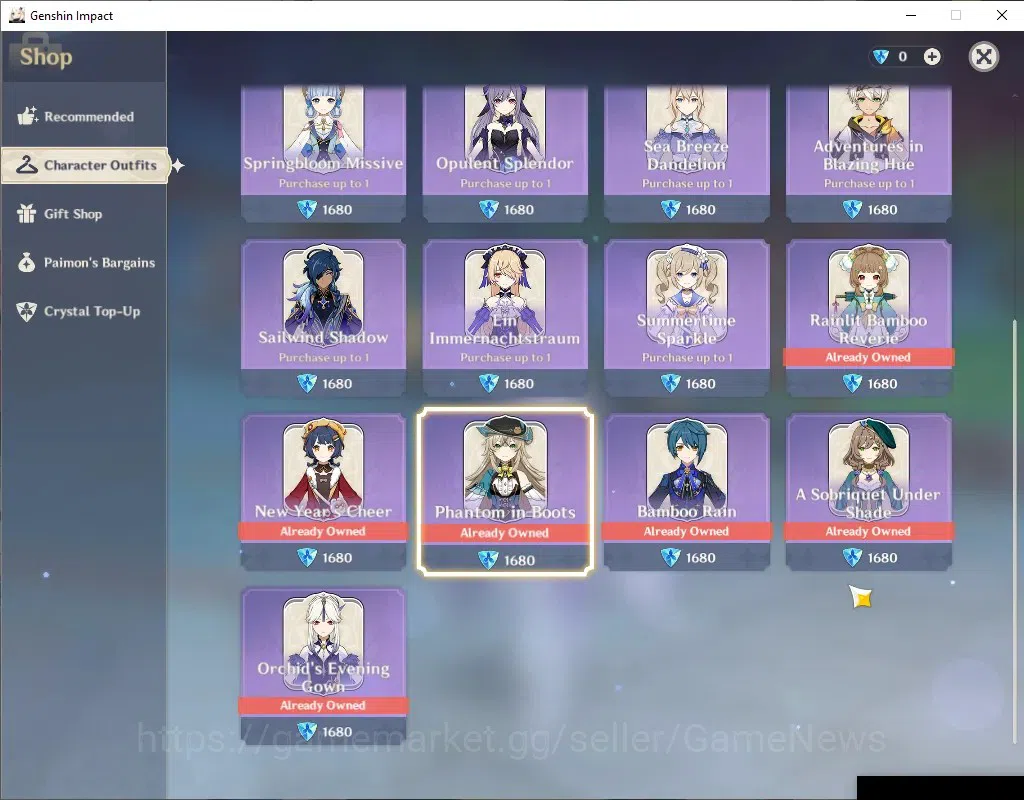Click Already Owned label on Rainlit Bamboo Reverie

[x=868, y=357]
